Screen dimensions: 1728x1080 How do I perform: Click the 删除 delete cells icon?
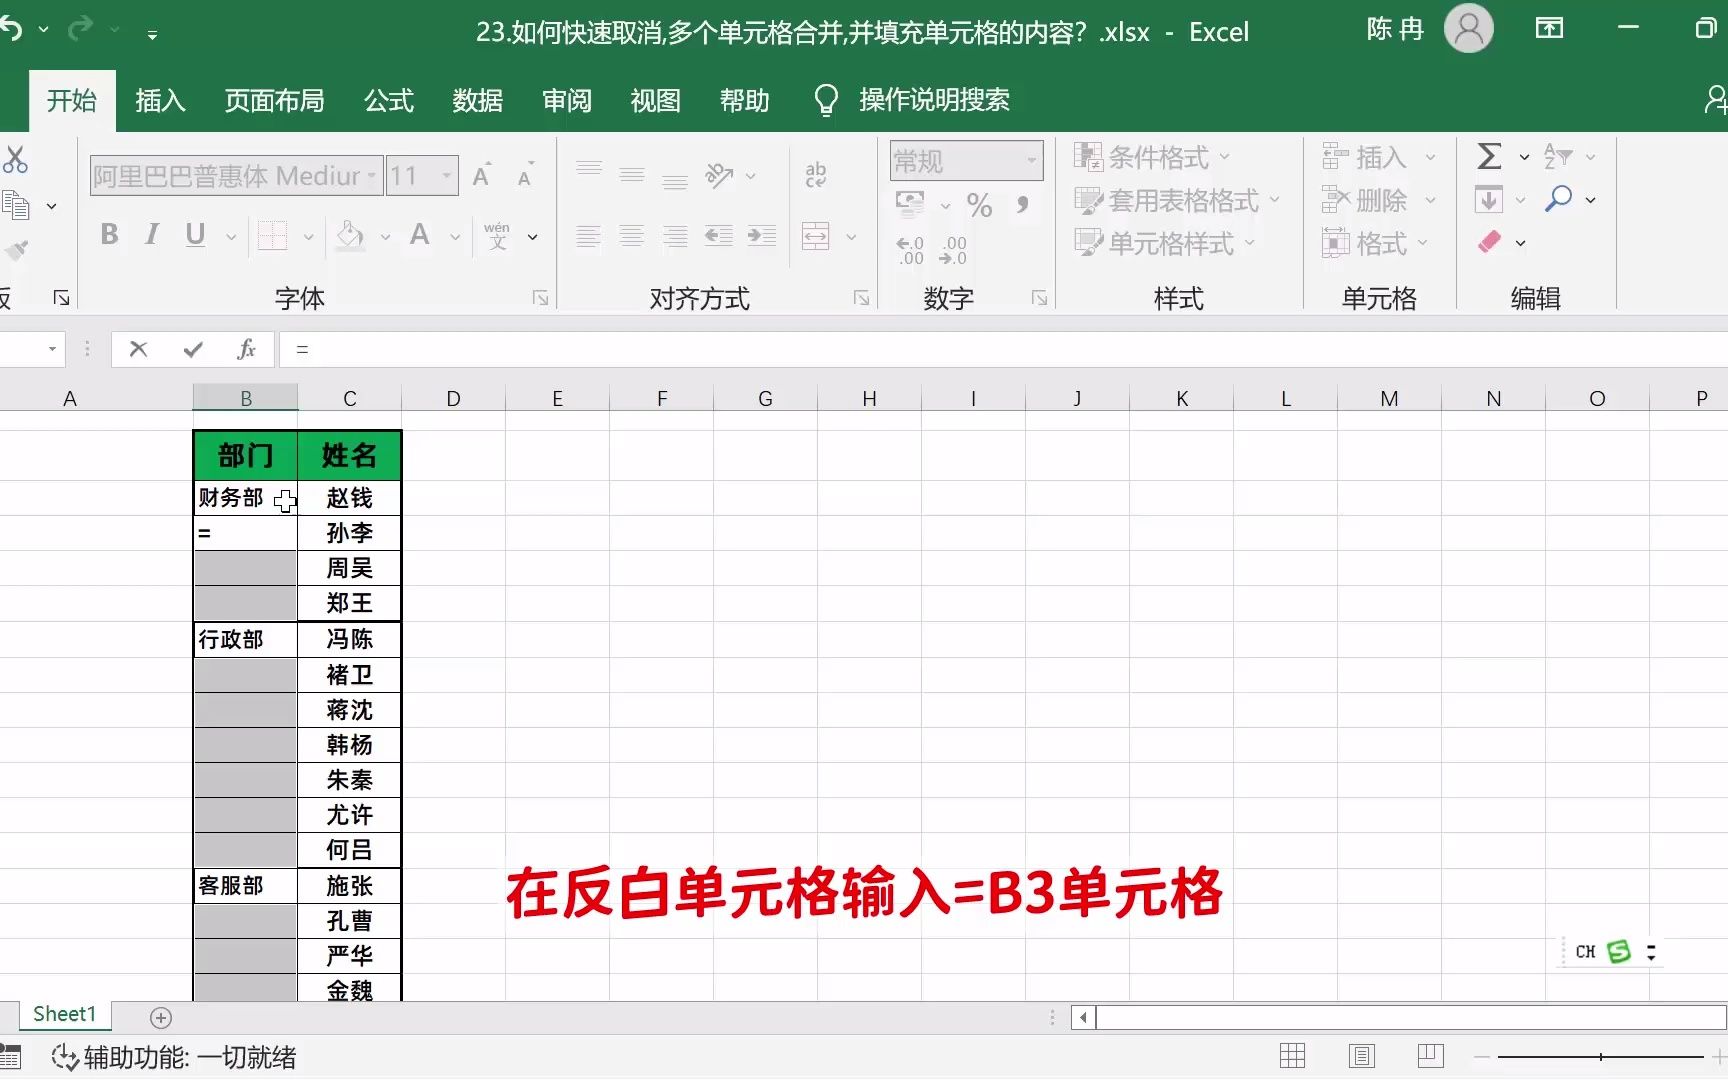tap(1370, 199)
